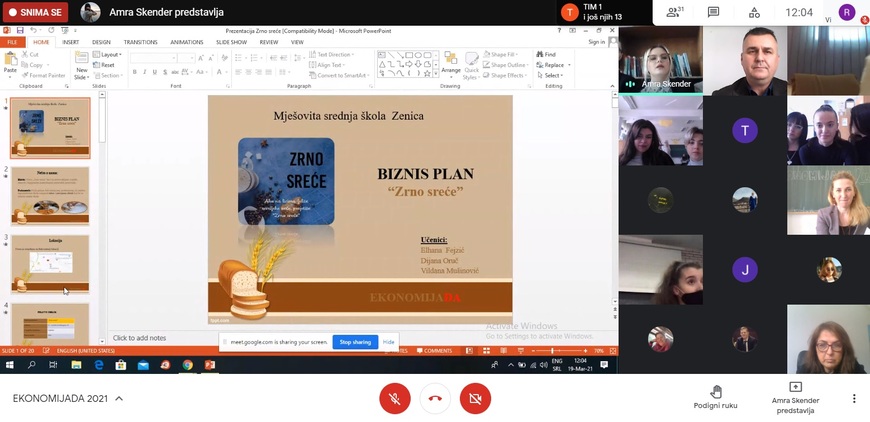Image resolution: width=870 pixels, height=422 pixels.
Task: Click the Hide link in sharing bar
Action: pyautogui.click(x=388, y=342)
